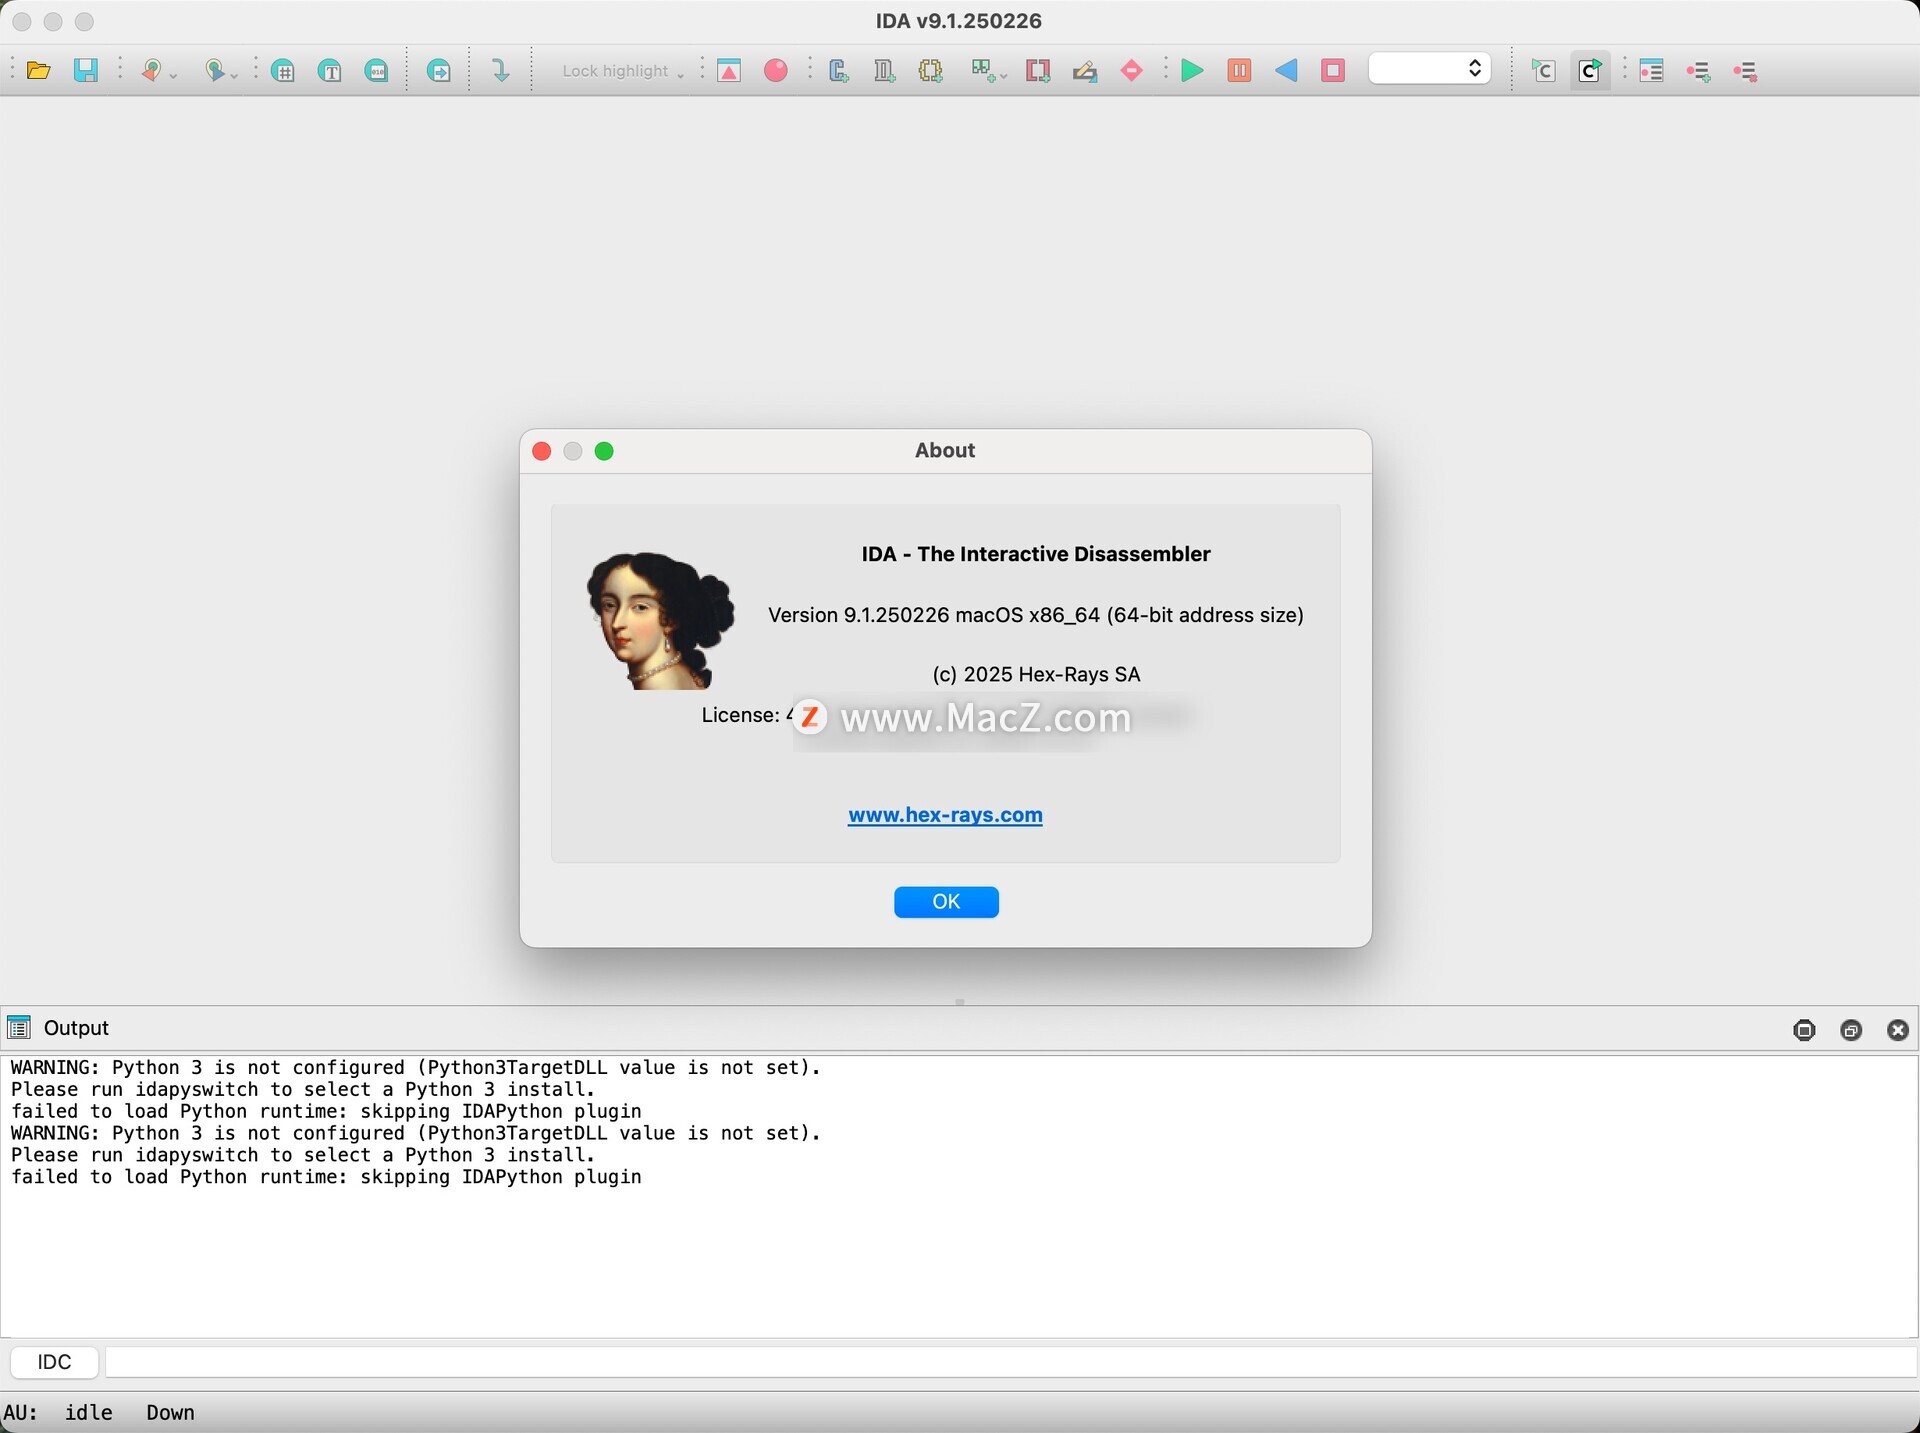Click the delete breakpoint list icon
The width and height of the screenshot is (1920, 1433).
click(1745, 71)
